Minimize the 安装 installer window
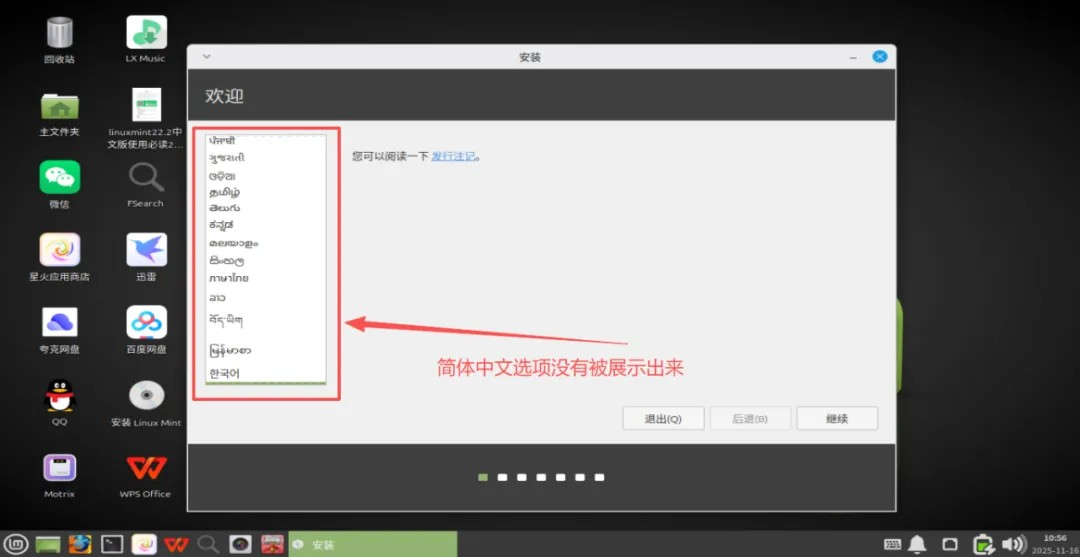1080x557 pixels. click(853, 58)
